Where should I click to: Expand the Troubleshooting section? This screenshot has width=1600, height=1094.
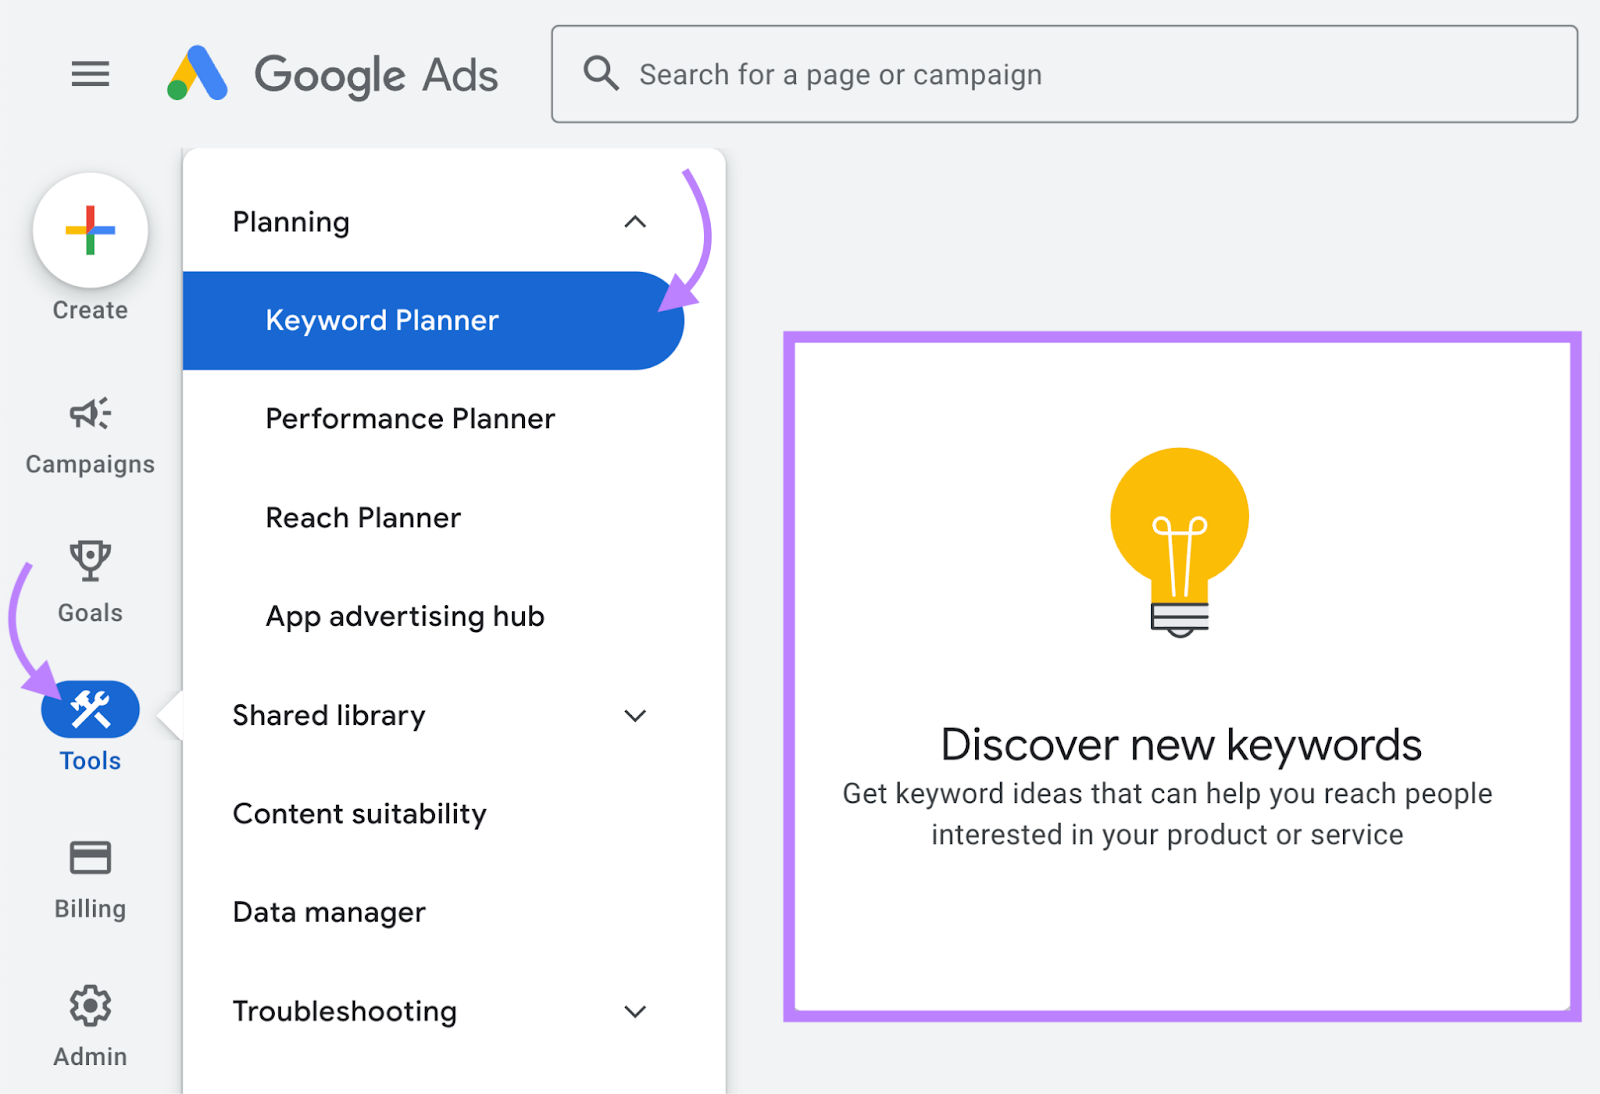point(635,1012)
